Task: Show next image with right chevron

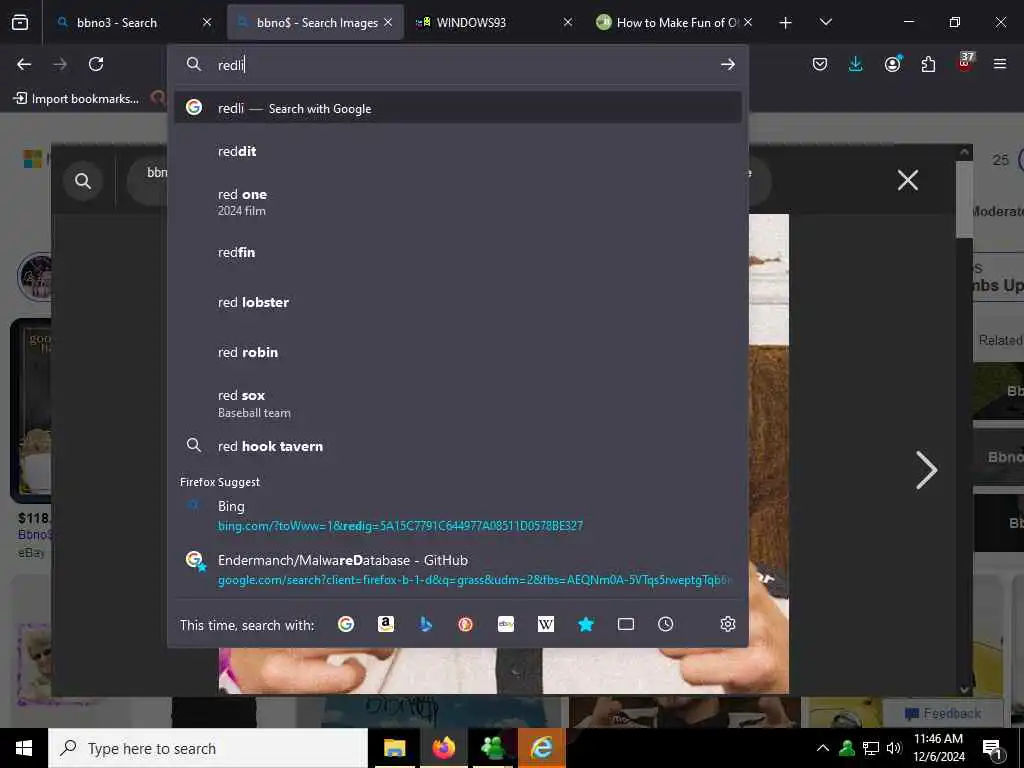Action: pyautogui.click(x=927, y=470)
